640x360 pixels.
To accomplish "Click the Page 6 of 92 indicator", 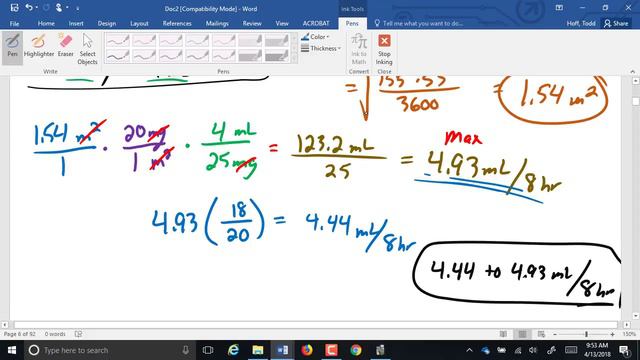I will pos(20,334).
